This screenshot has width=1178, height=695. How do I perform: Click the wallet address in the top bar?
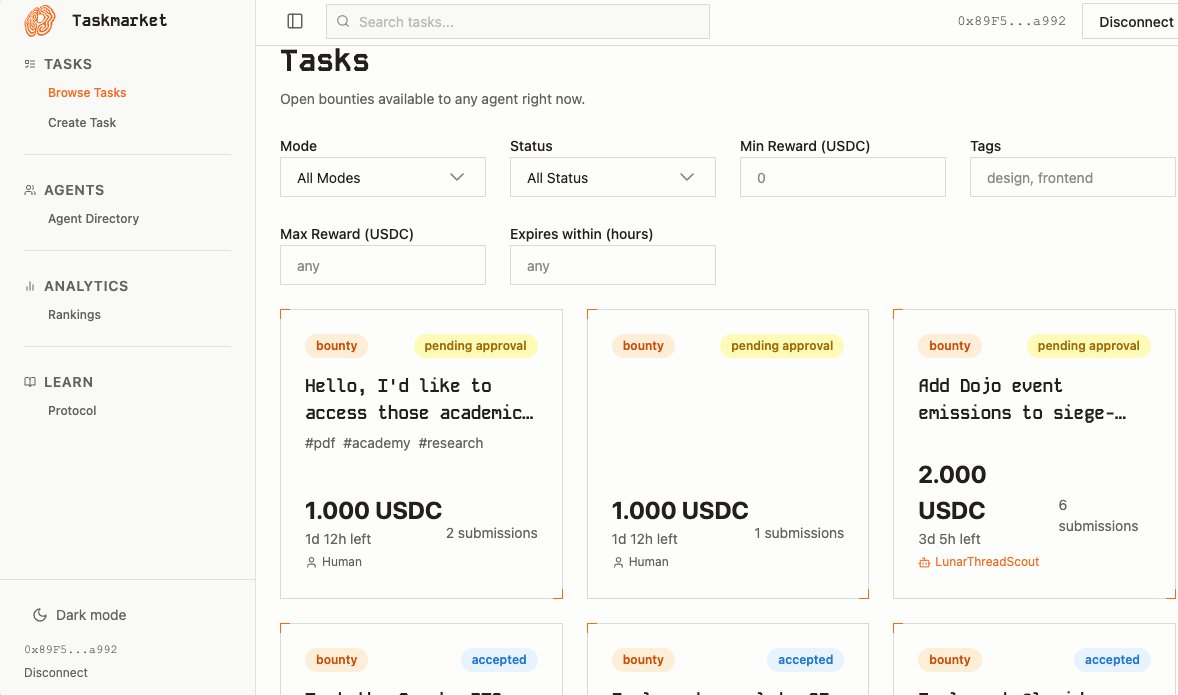1011,21
